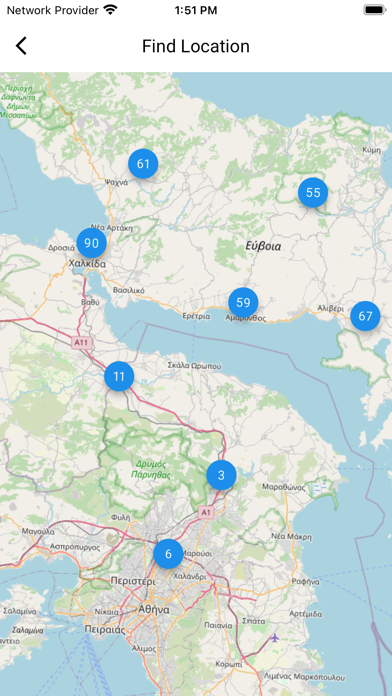Click the Βασιλικό label
Screen dimensions: 392x696
(129, 290)
